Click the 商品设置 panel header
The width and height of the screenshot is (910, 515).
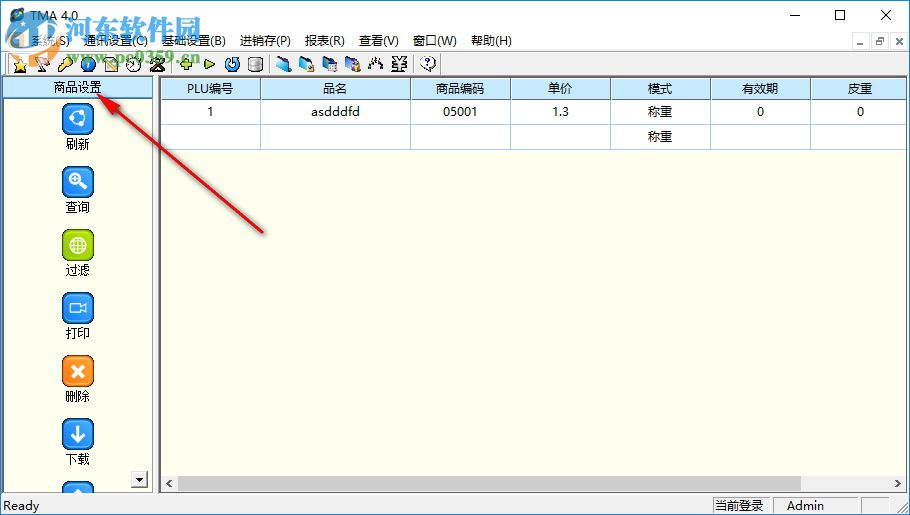pos(78,88)
